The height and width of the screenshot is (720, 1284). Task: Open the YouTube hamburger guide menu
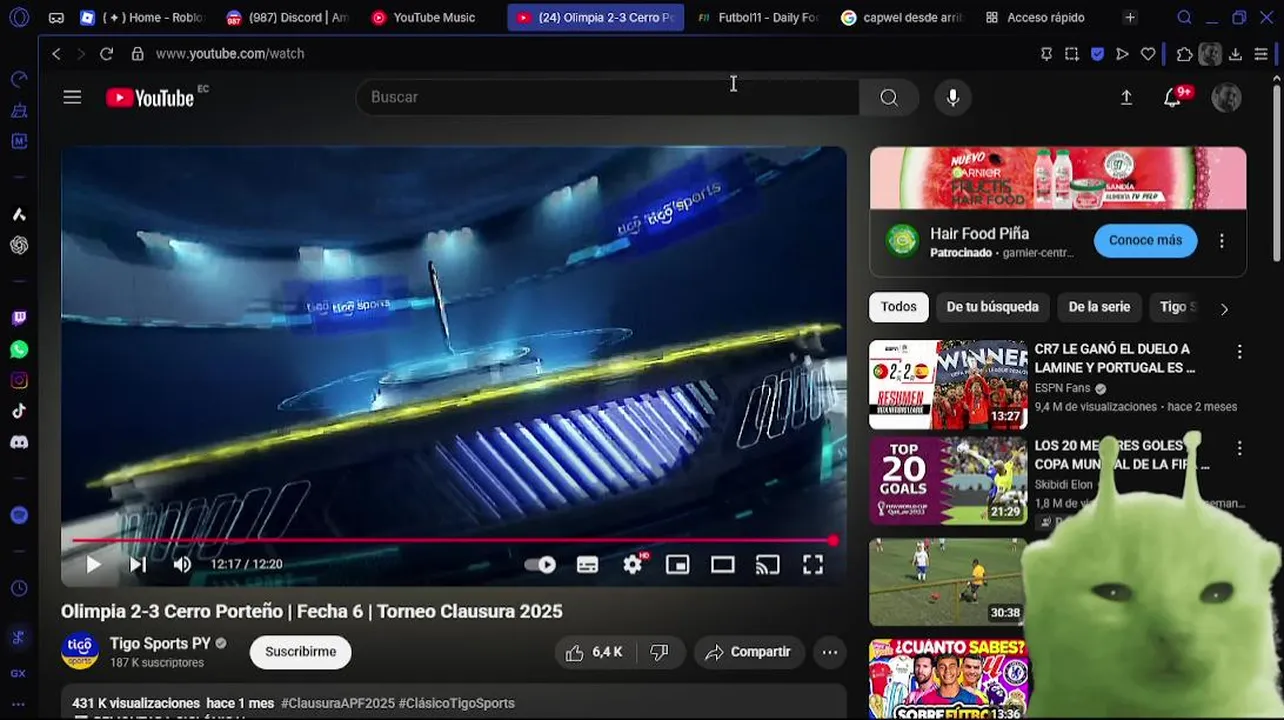coord(72,97)
